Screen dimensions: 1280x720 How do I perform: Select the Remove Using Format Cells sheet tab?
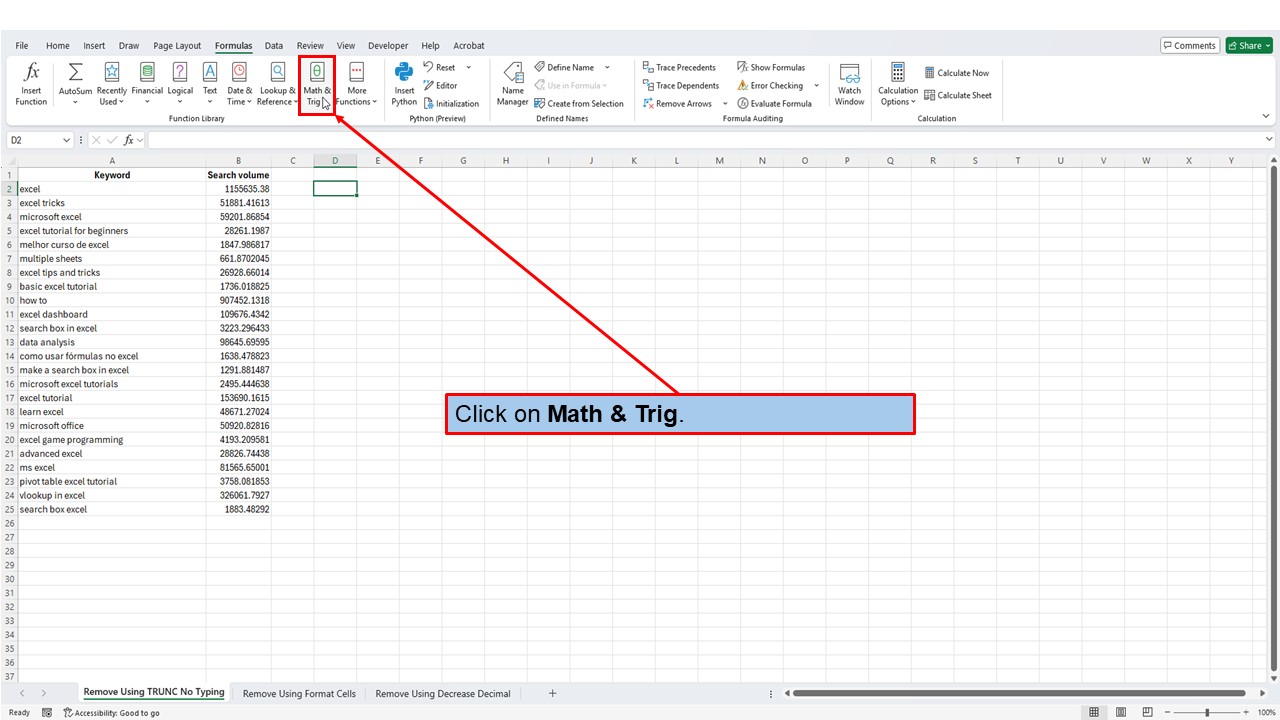(x=298, y=692)
